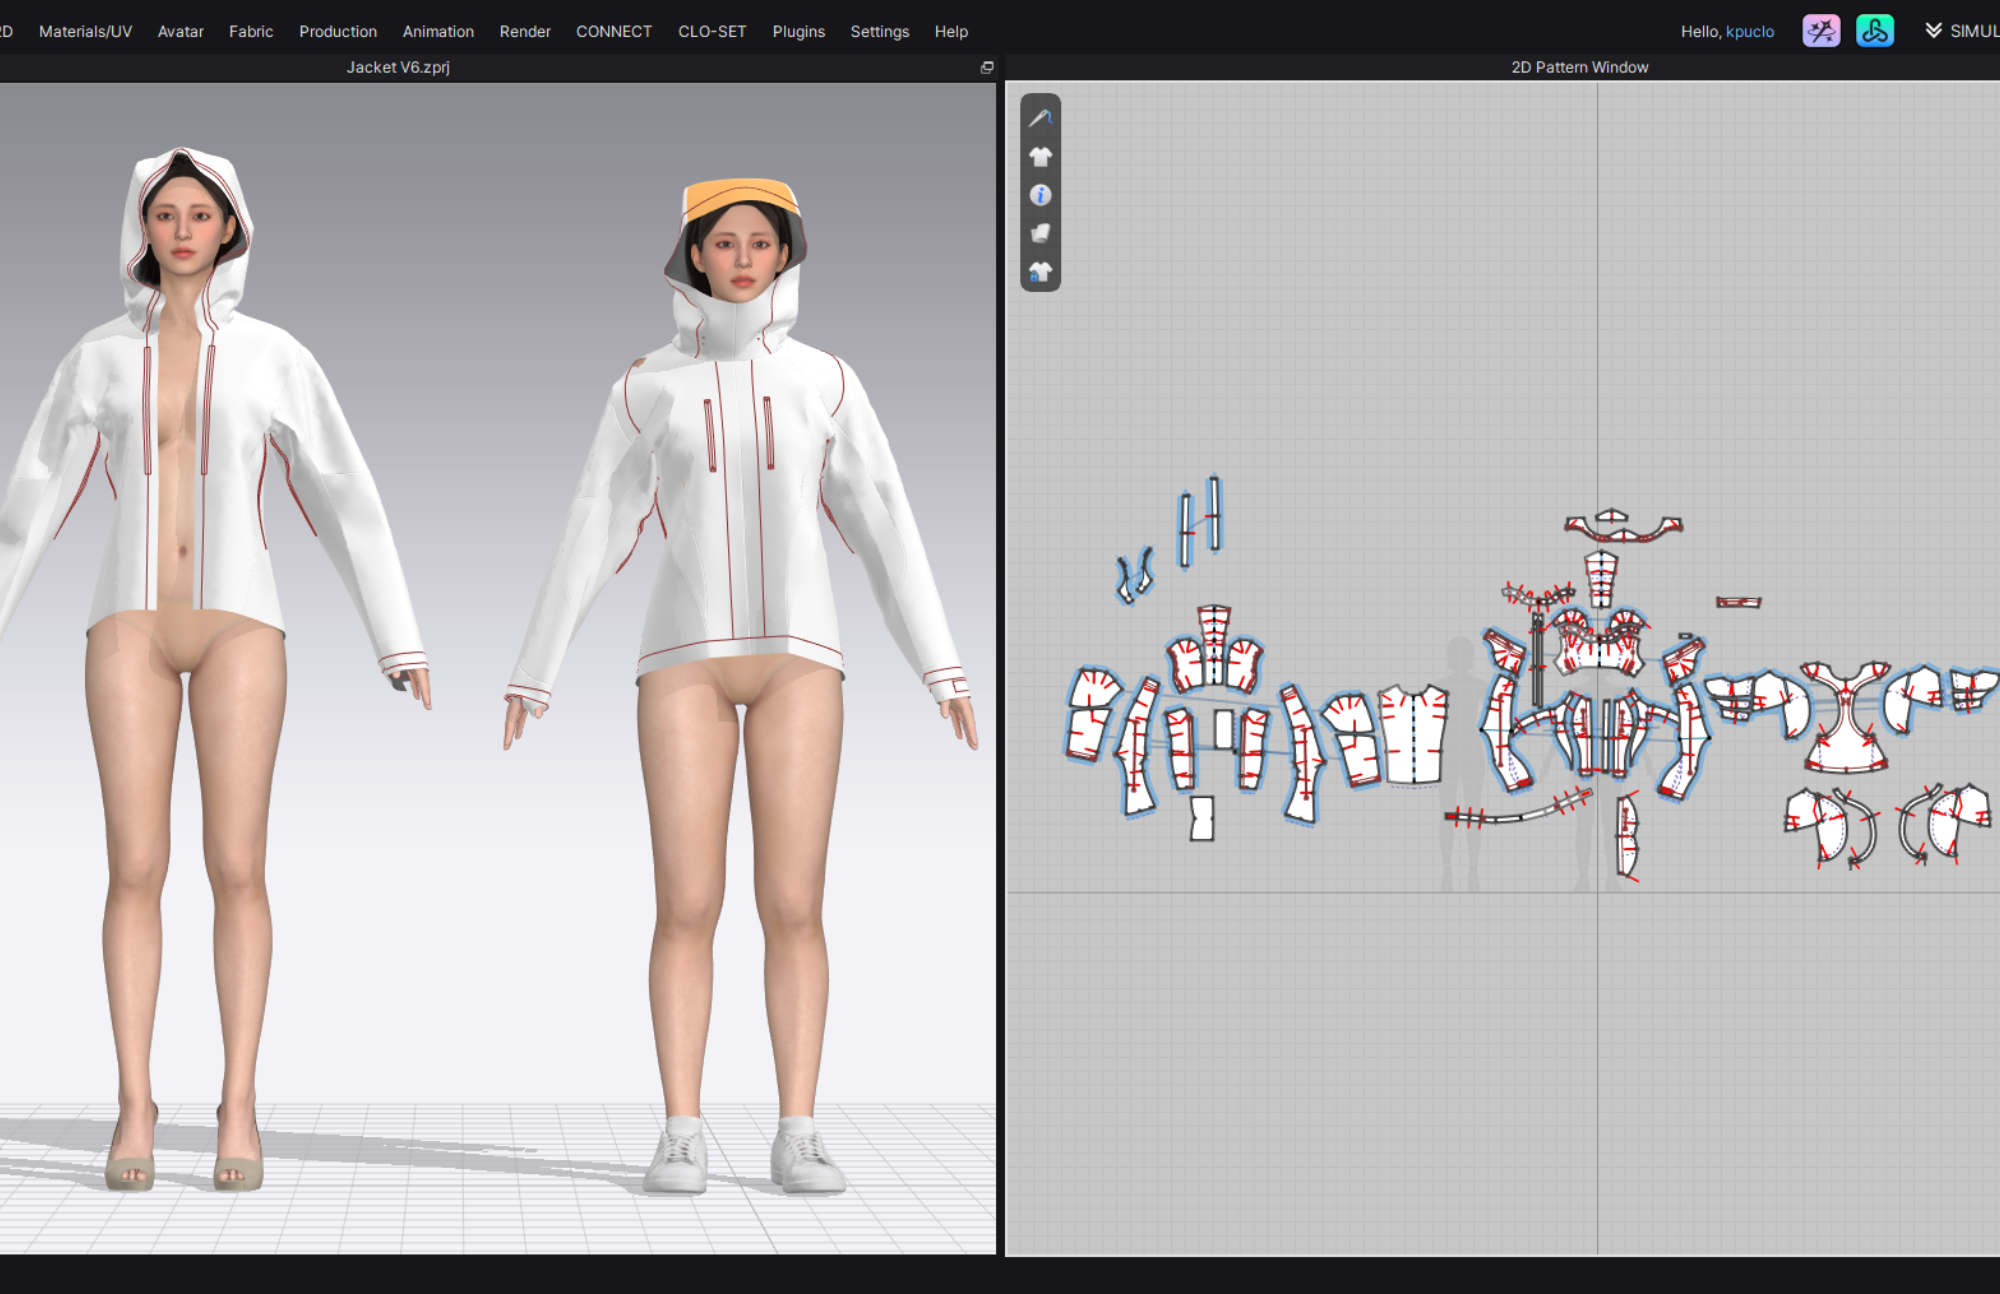Select the rectangular front bodice pattern piece
Viewport: 2000px width, 1294px height.
click(x=1413, y=735)
